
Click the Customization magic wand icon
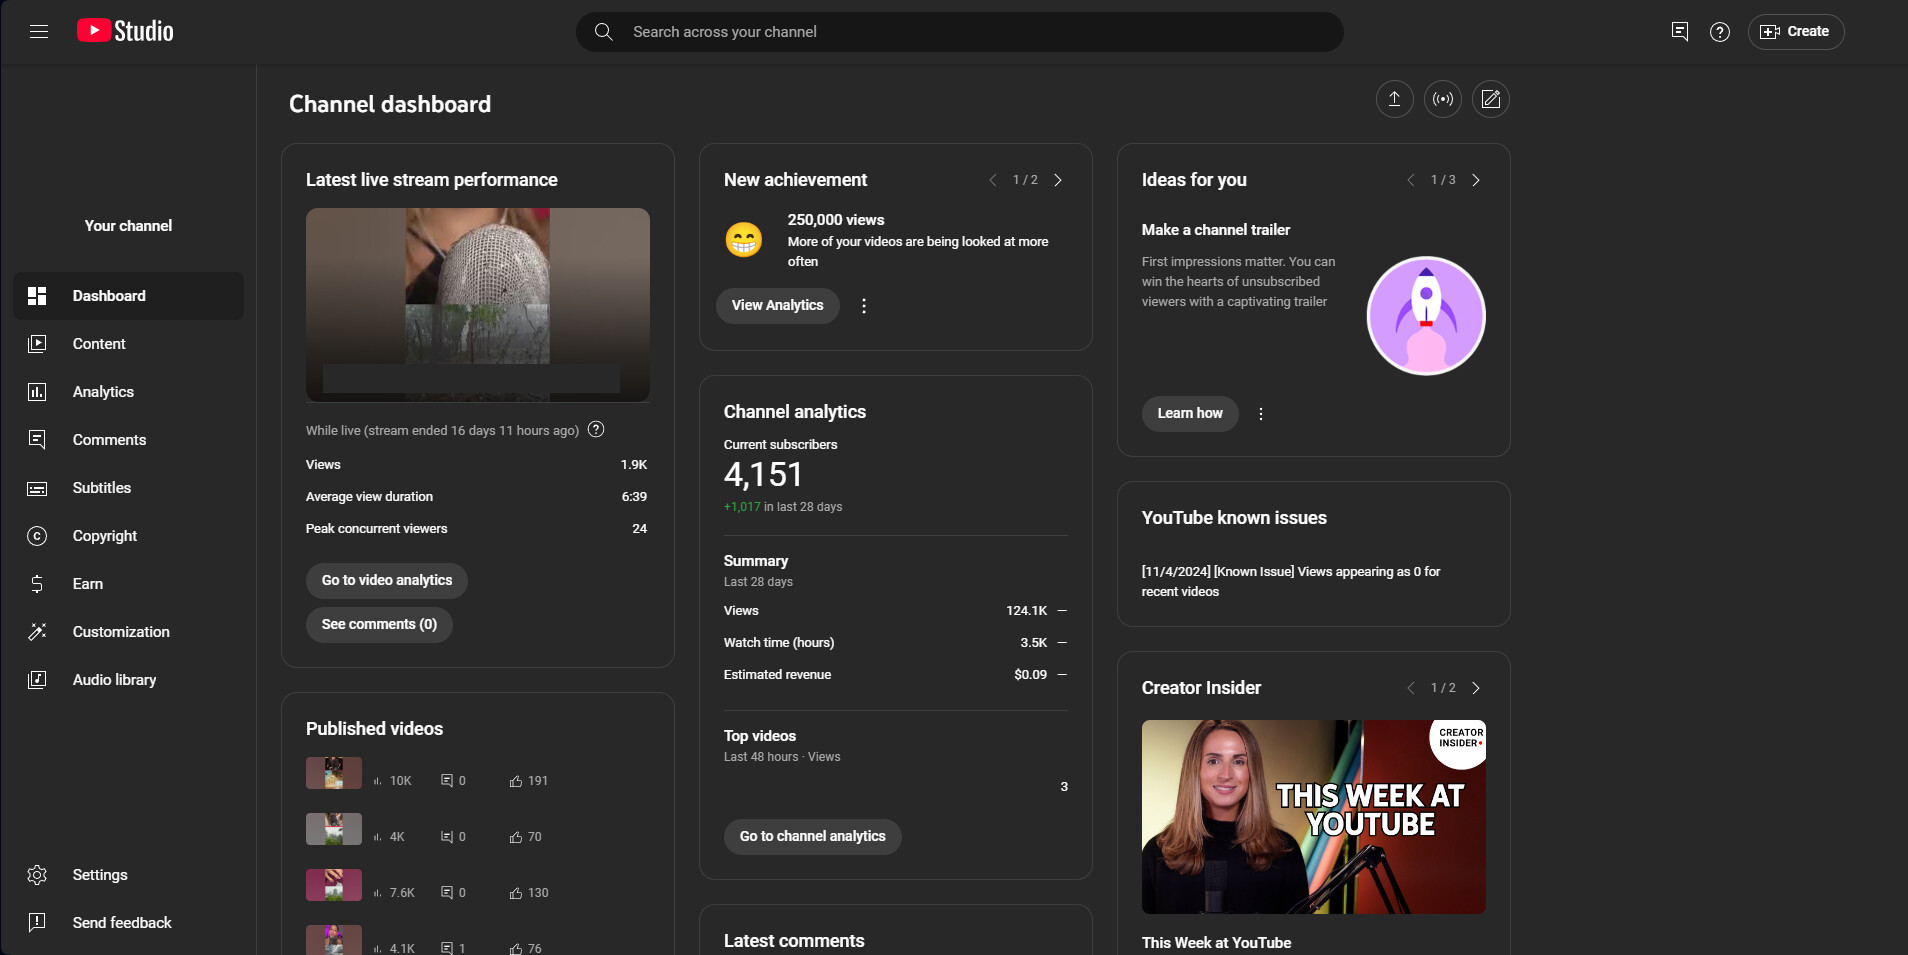(x=37, y=632)
